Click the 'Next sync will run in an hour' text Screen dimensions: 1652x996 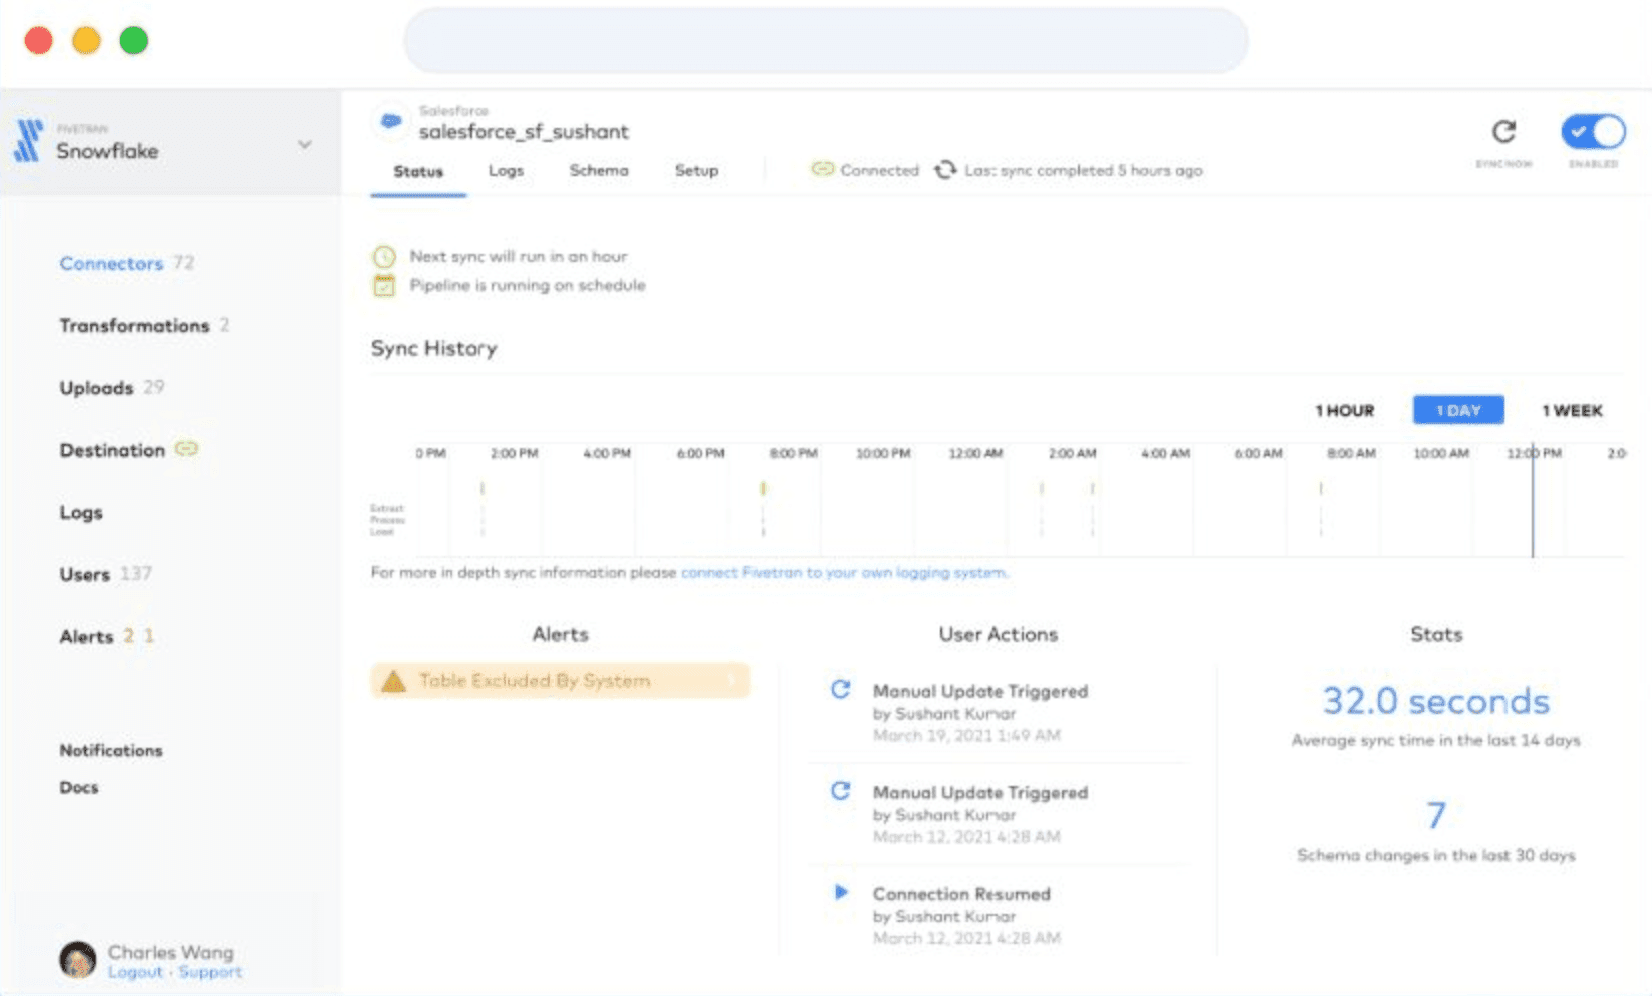pyautogui.click(x=518, y=257)
